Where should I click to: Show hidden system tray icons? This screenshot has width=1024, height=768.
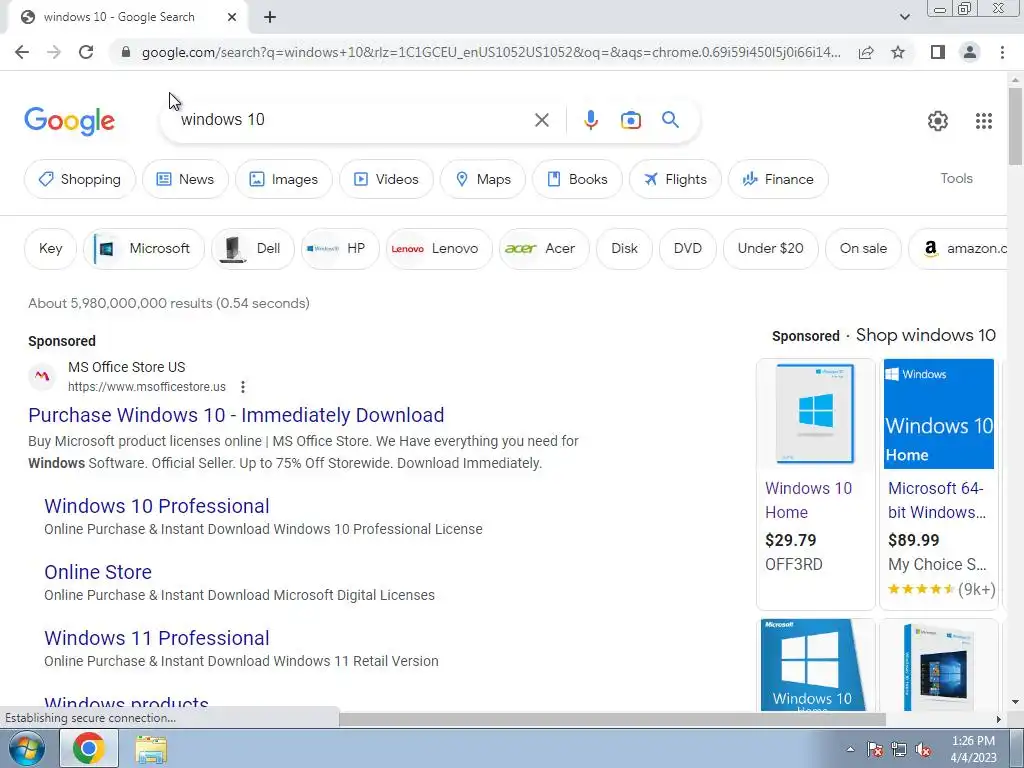pyautogui.click(x=850, y=750)
